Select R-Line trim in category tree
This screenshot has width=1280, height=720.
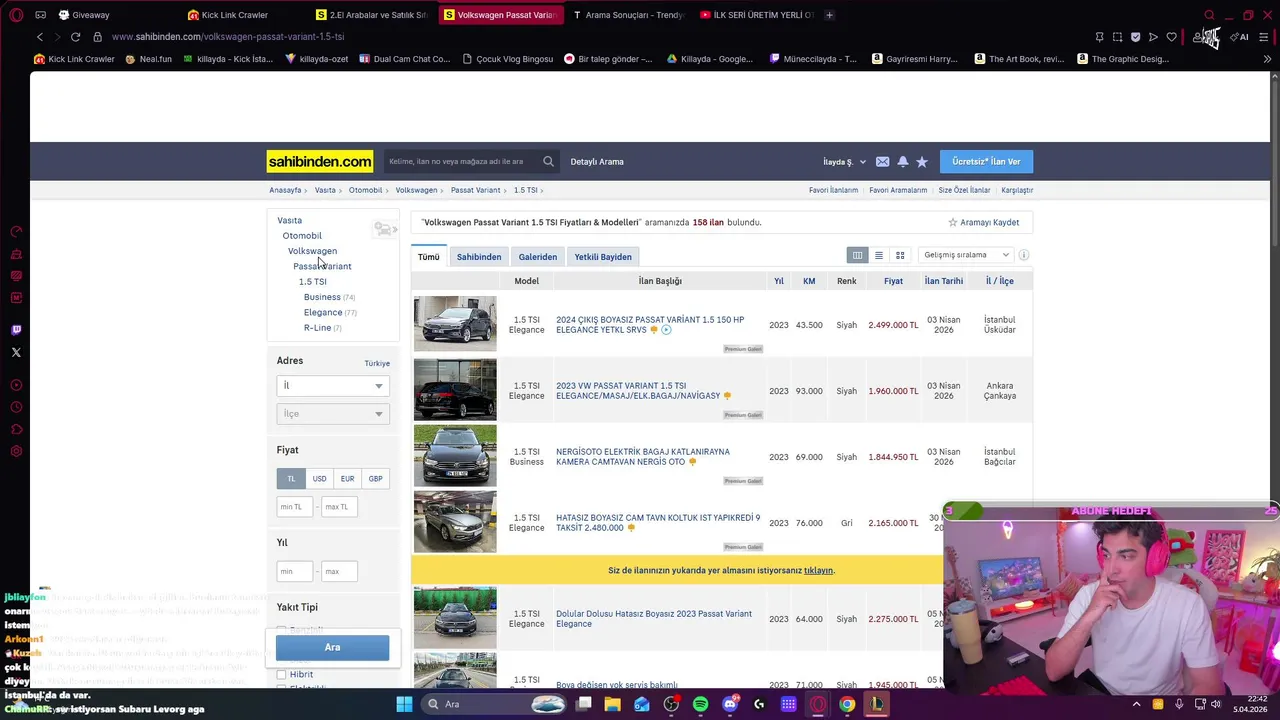coord(317,328)
